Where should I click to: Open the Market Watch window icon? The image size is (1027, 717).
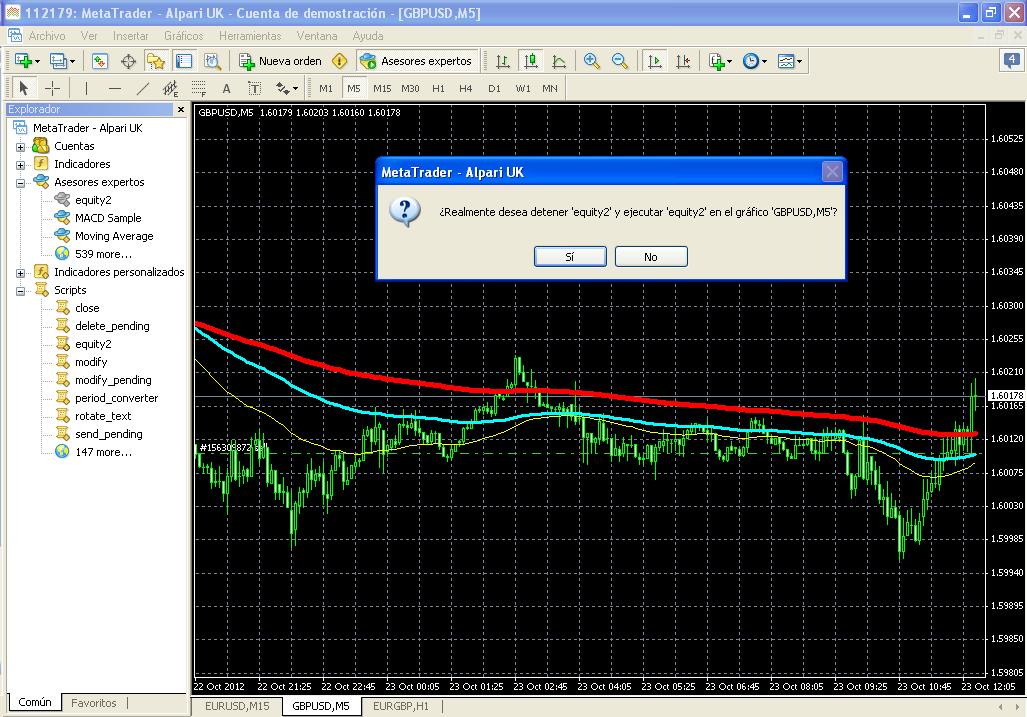coord(100,61)
